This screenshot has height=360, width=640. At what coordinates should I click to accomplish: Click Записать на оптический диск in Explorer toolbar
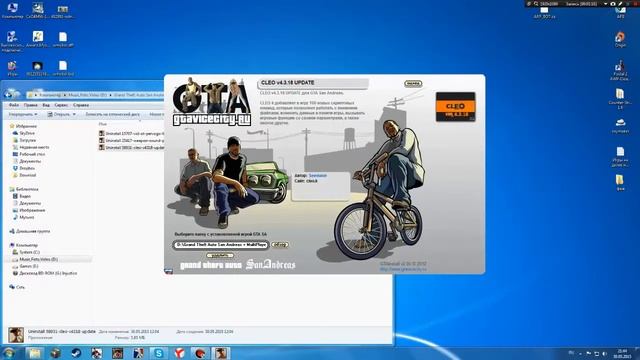pyautogui.click(x=112, y=114)
